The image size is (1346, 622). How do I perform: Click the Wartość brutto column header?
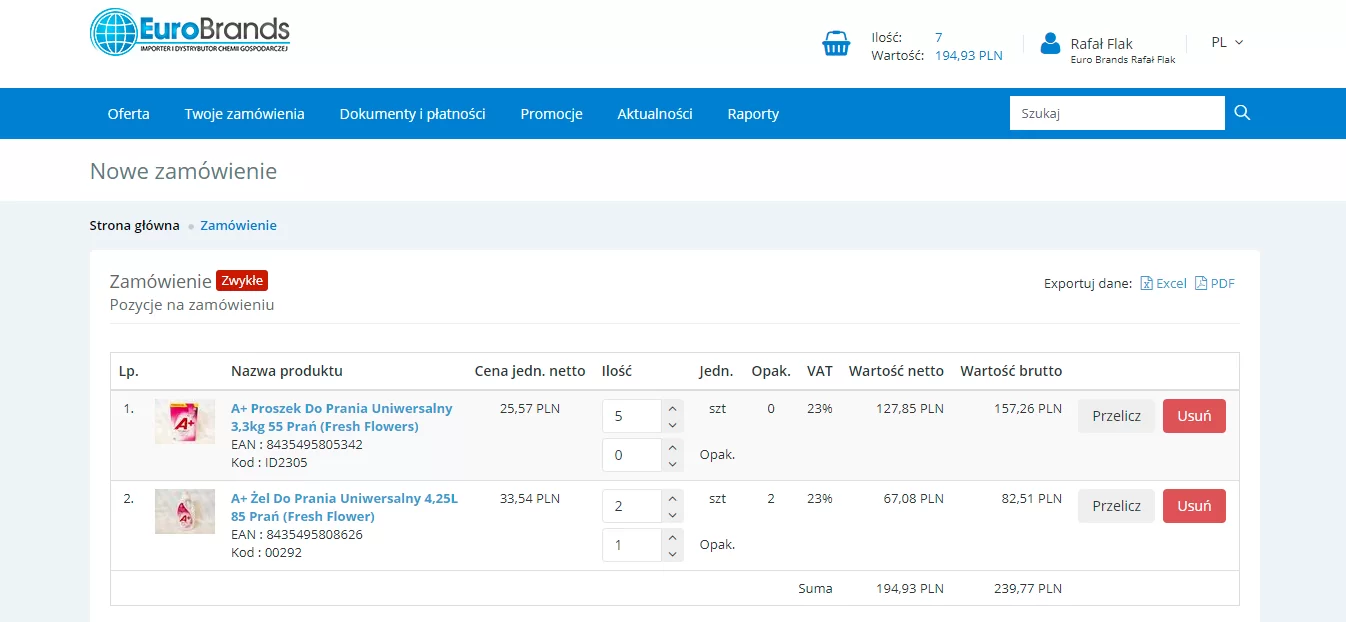coord(1011,371)
